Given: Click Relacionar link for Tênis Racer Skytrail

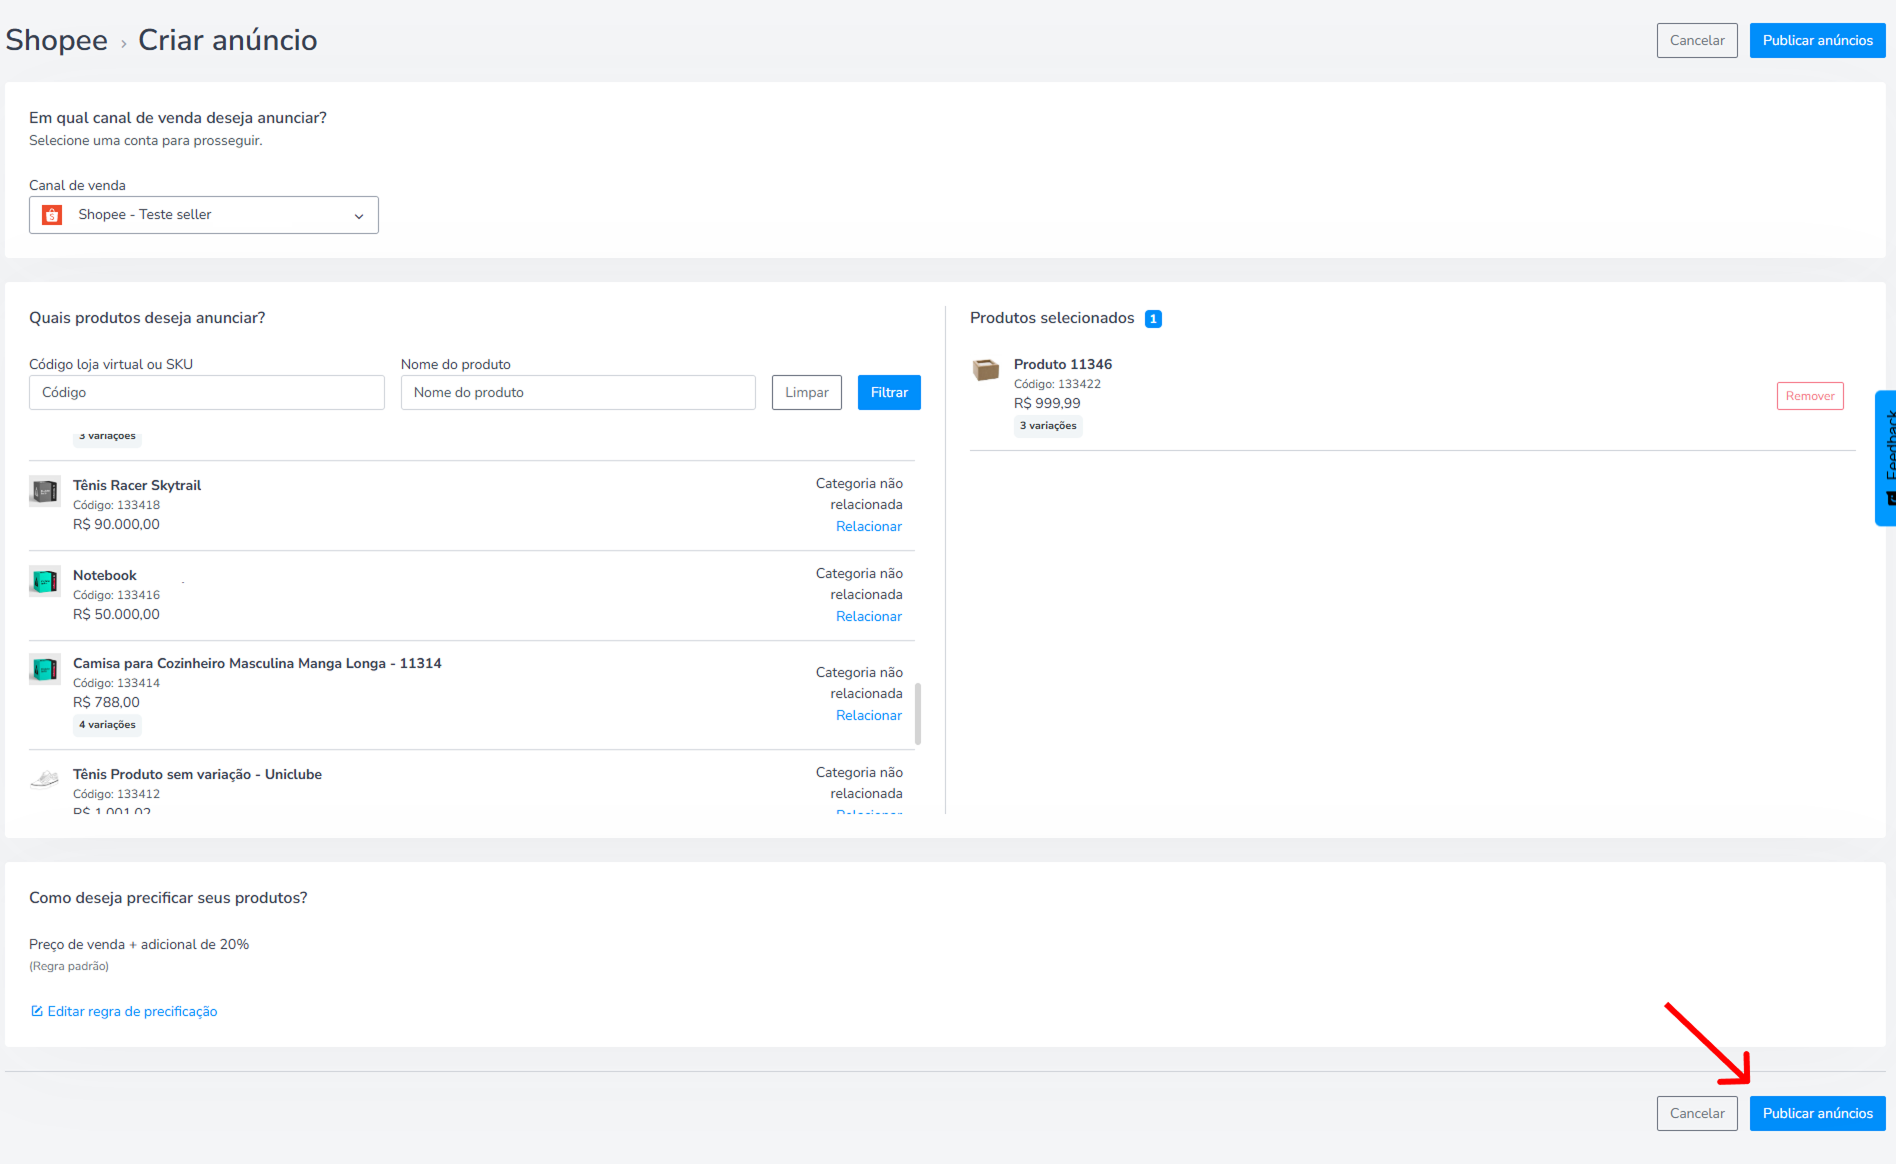Looking at the screenshot, I should point(869,526).
